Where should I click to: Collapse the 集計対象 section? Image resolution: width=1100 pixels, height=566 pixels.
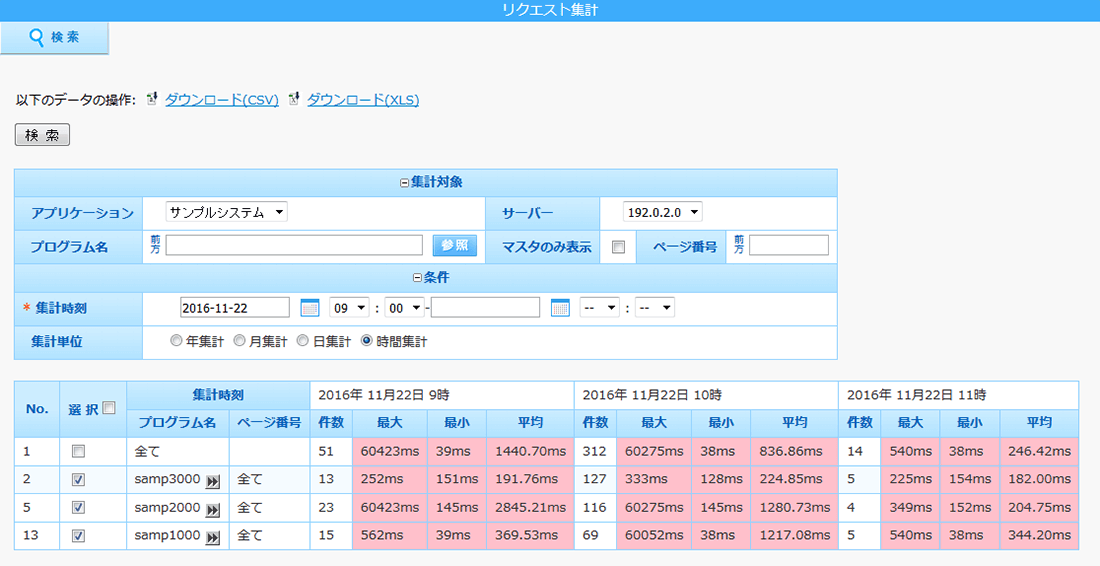pos(404,183)
